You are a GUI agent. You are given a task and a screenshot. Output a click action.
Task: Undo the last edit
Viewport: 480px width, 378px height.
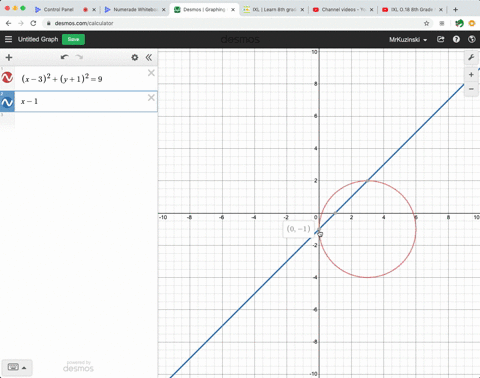point(65,57)
